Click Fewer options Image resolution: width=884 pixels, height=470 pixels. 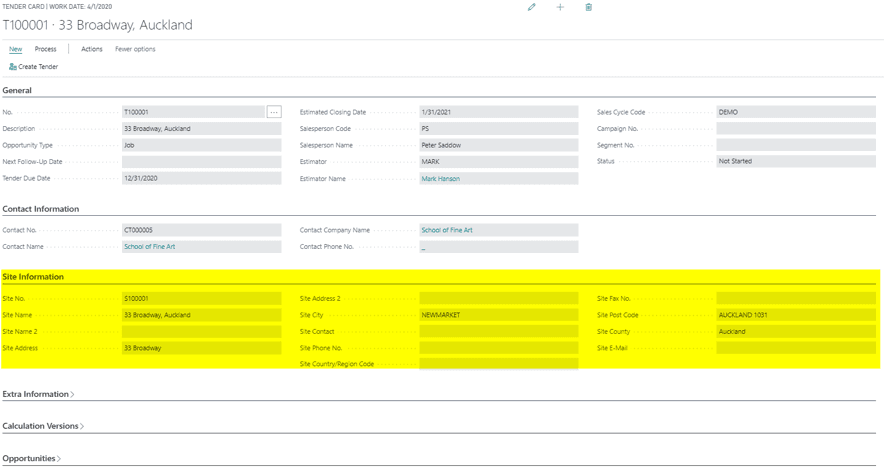coord(135,49)
